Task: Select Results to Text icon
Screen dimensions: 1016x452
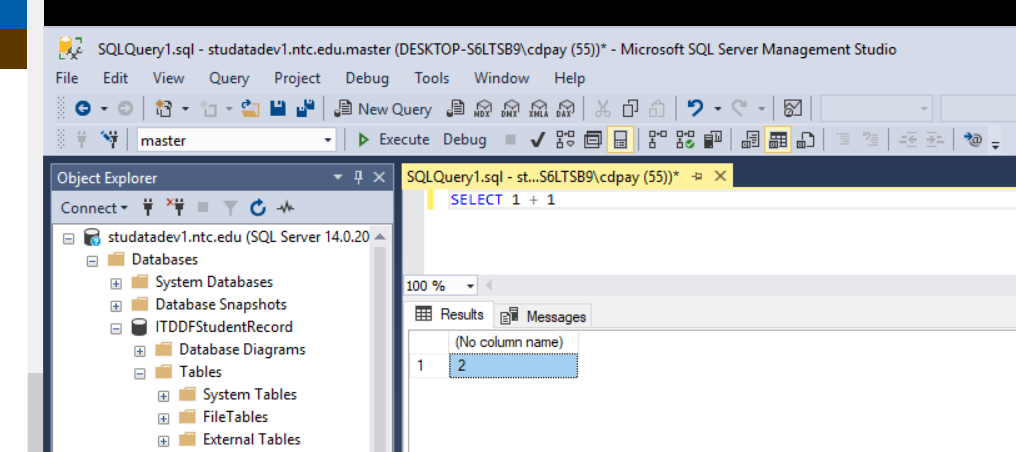Action: click(x=750, y=139)
